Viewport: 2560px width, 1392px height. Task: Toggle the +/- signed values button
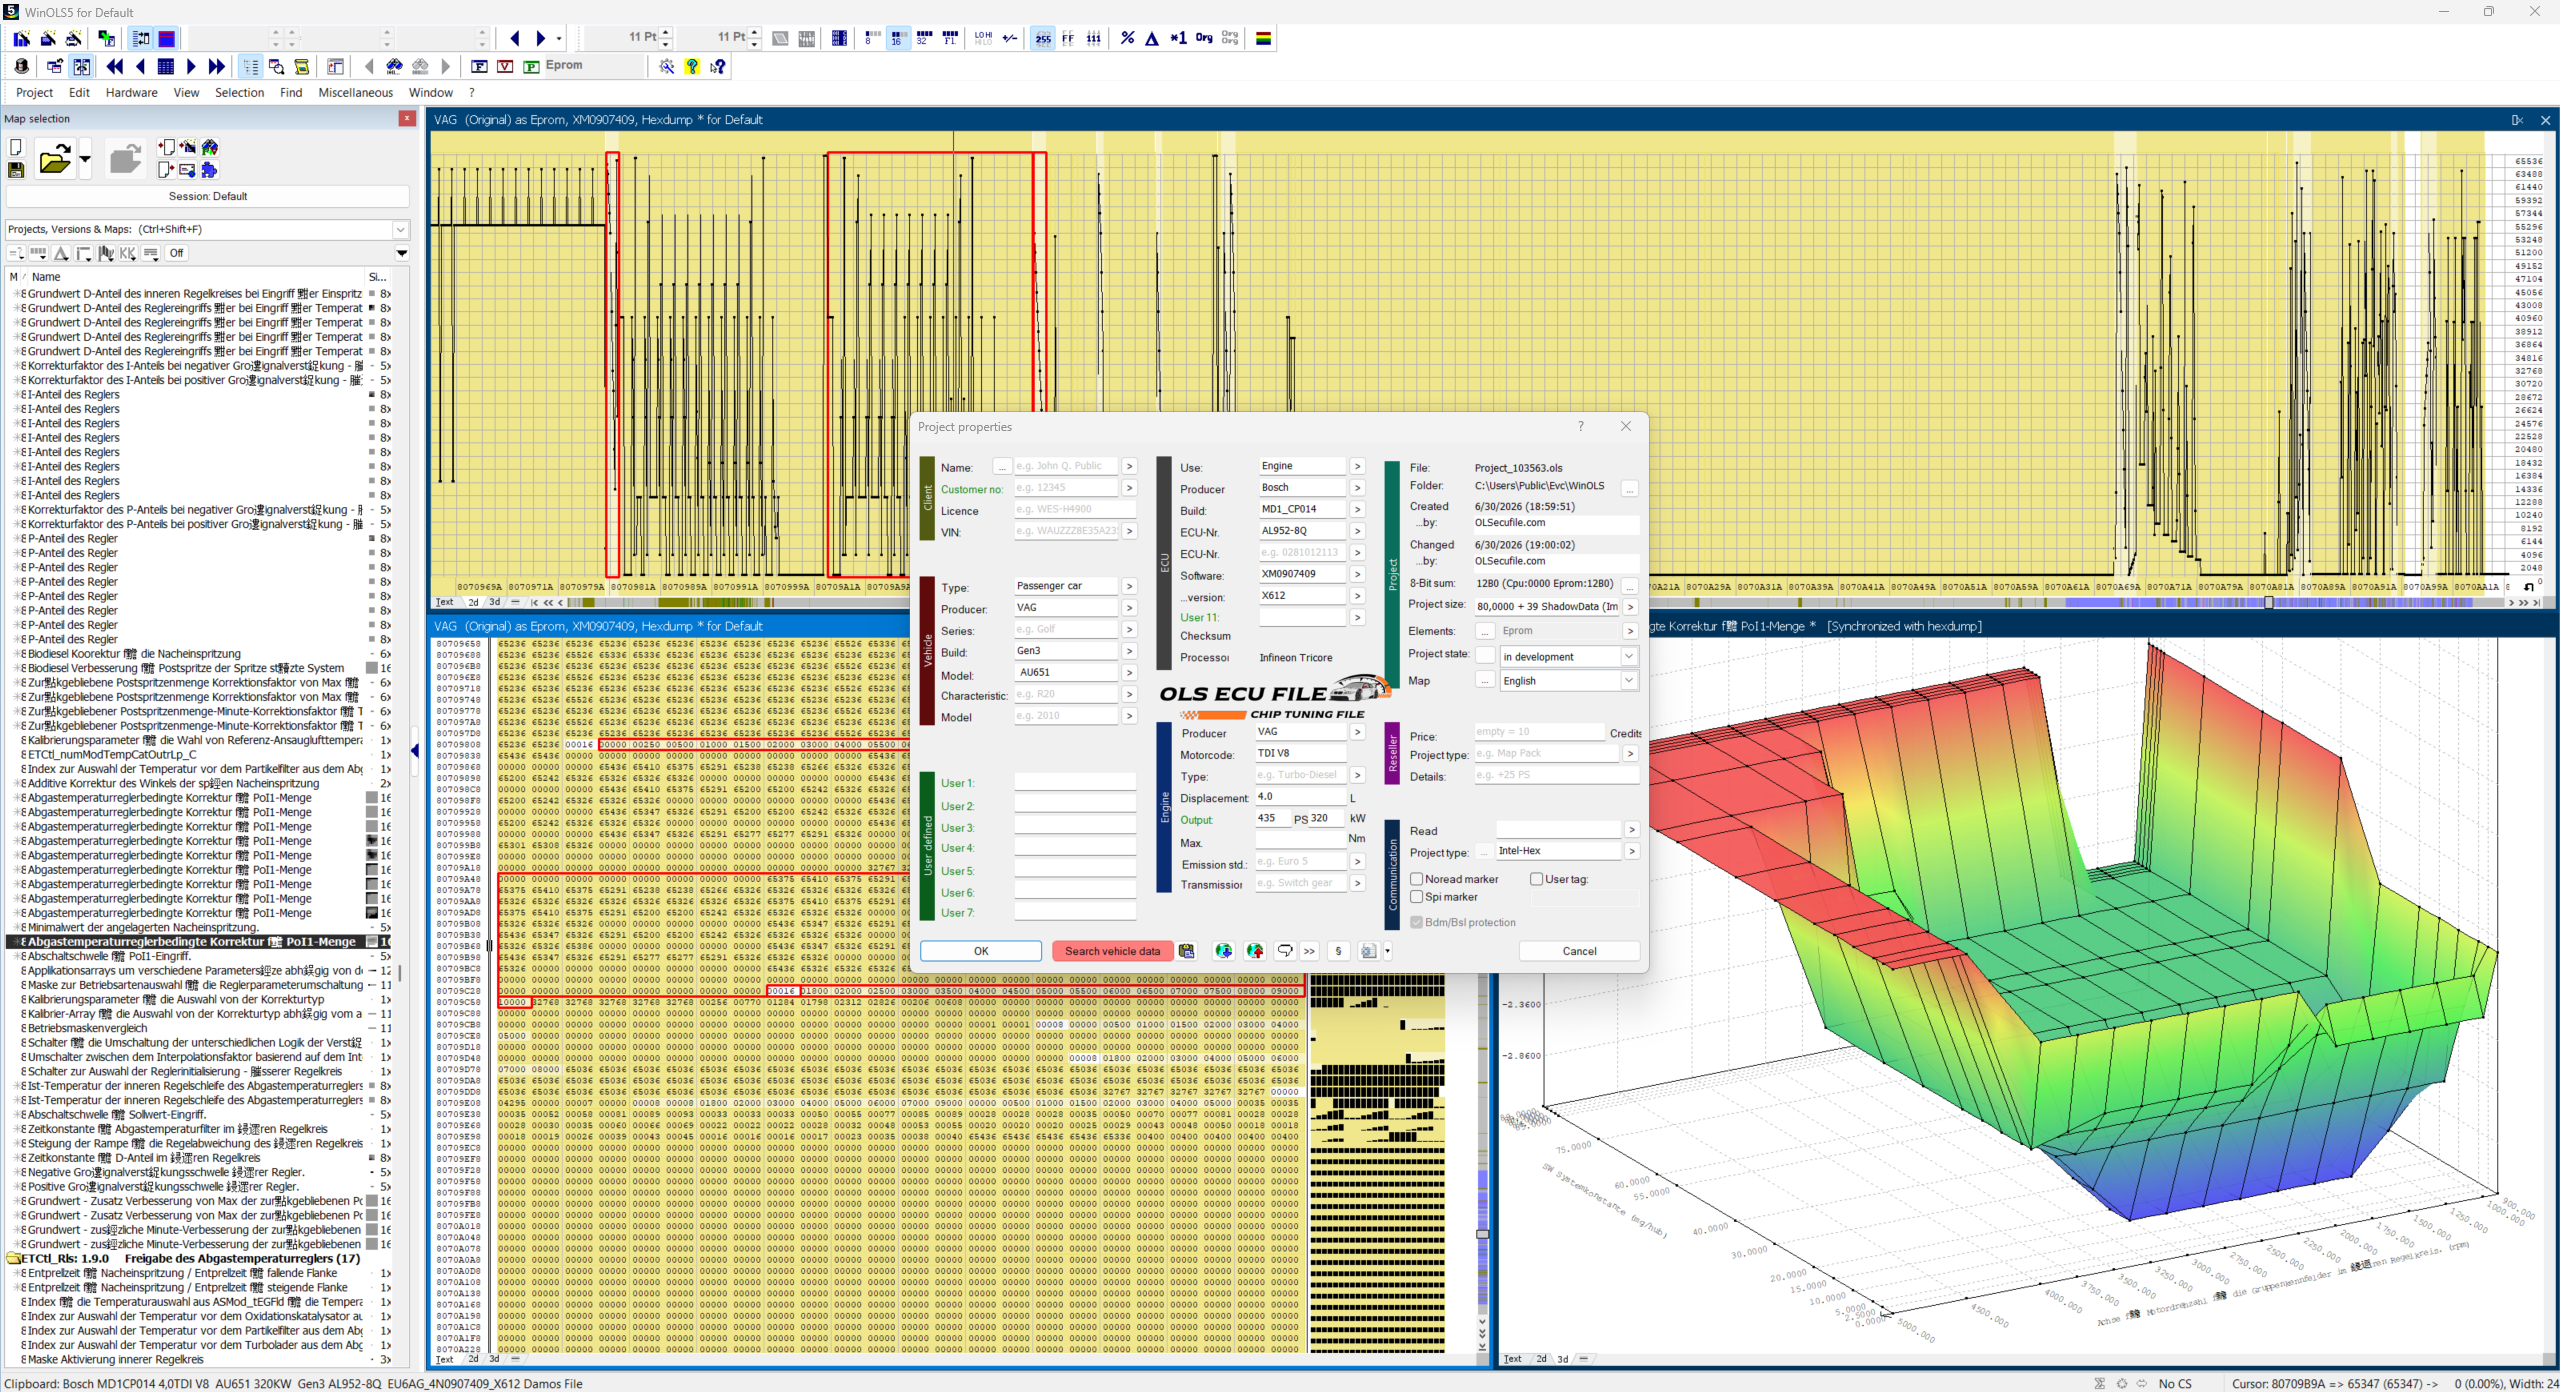[1010, 38]
